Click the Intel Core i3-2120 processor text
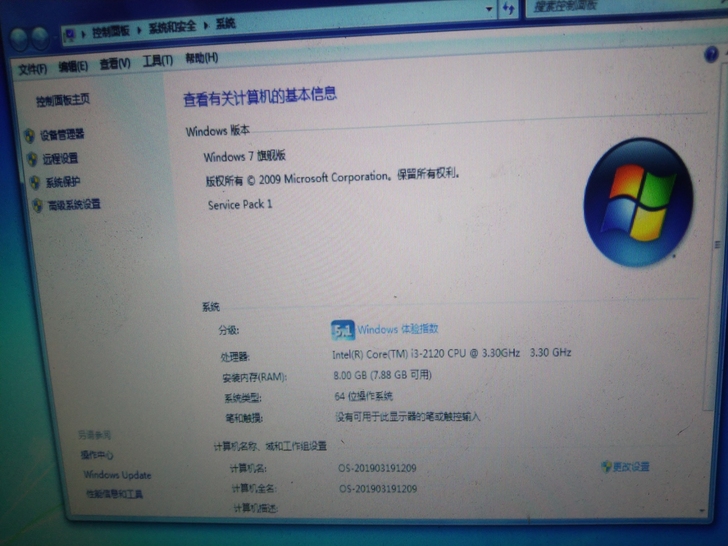 451,353
